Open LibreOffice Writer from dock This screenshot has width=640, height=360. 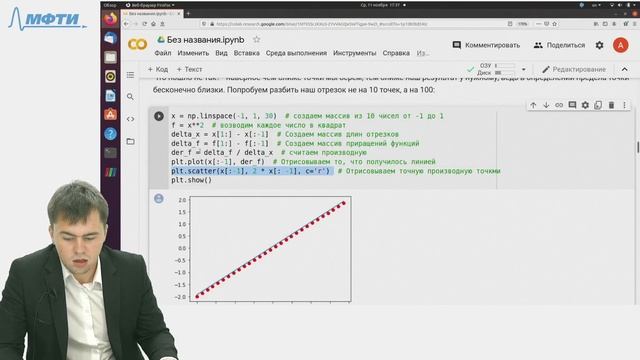pyautogui.click(x=110, y=96)
